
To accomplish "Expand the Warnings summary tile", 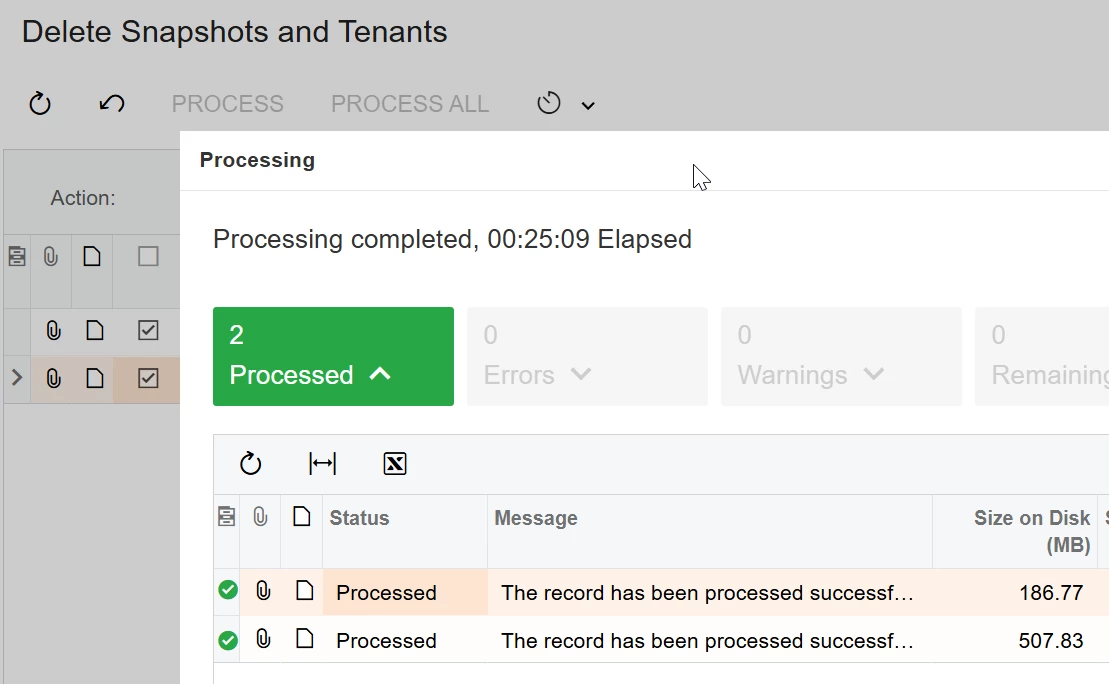I will [x=841, y=356].
